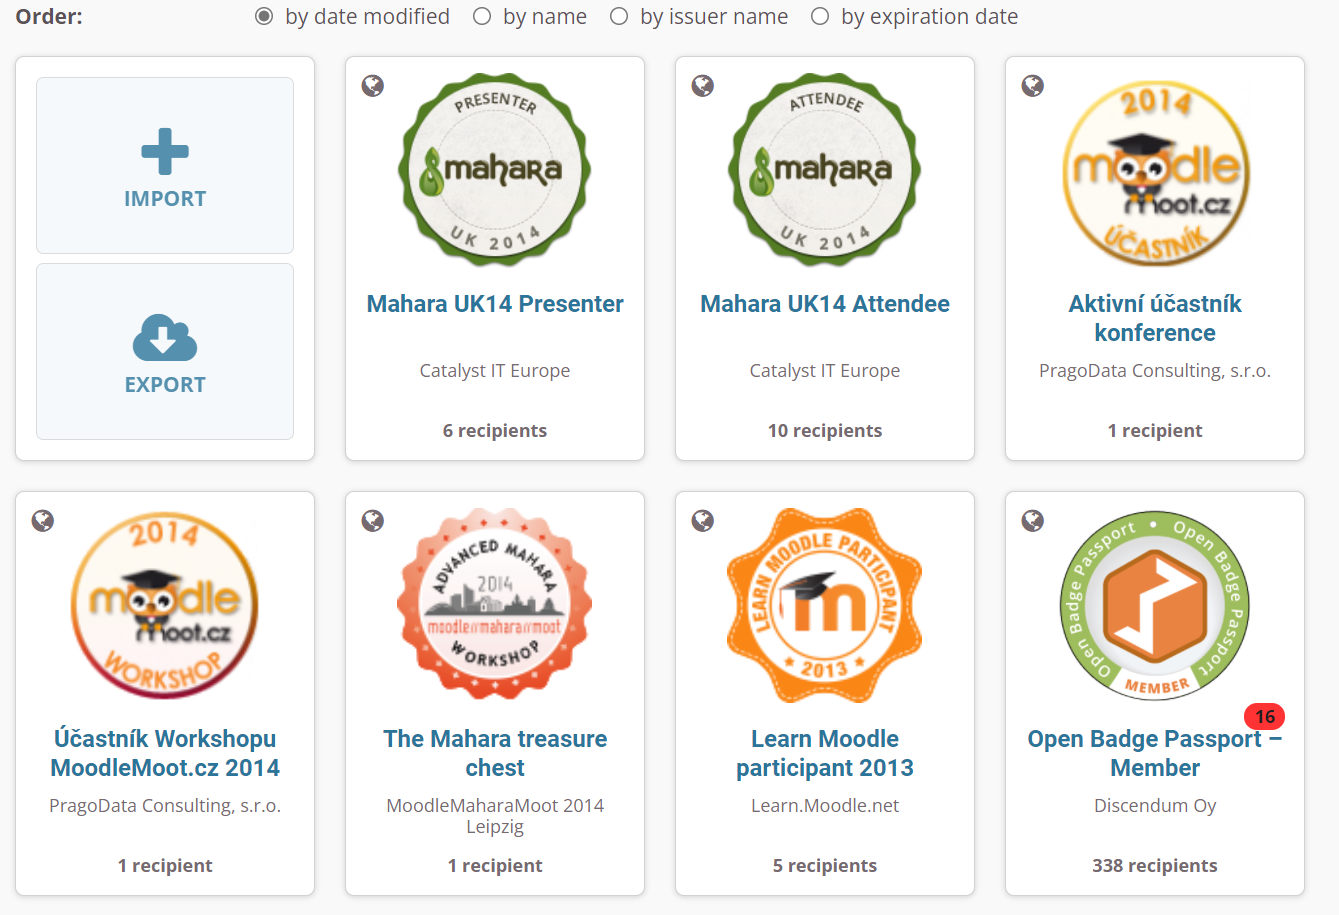Open the Open Badge Passport – Member badge
Image resolution: width=1339 pixels, height=915 pixels.
point(1155,751)
